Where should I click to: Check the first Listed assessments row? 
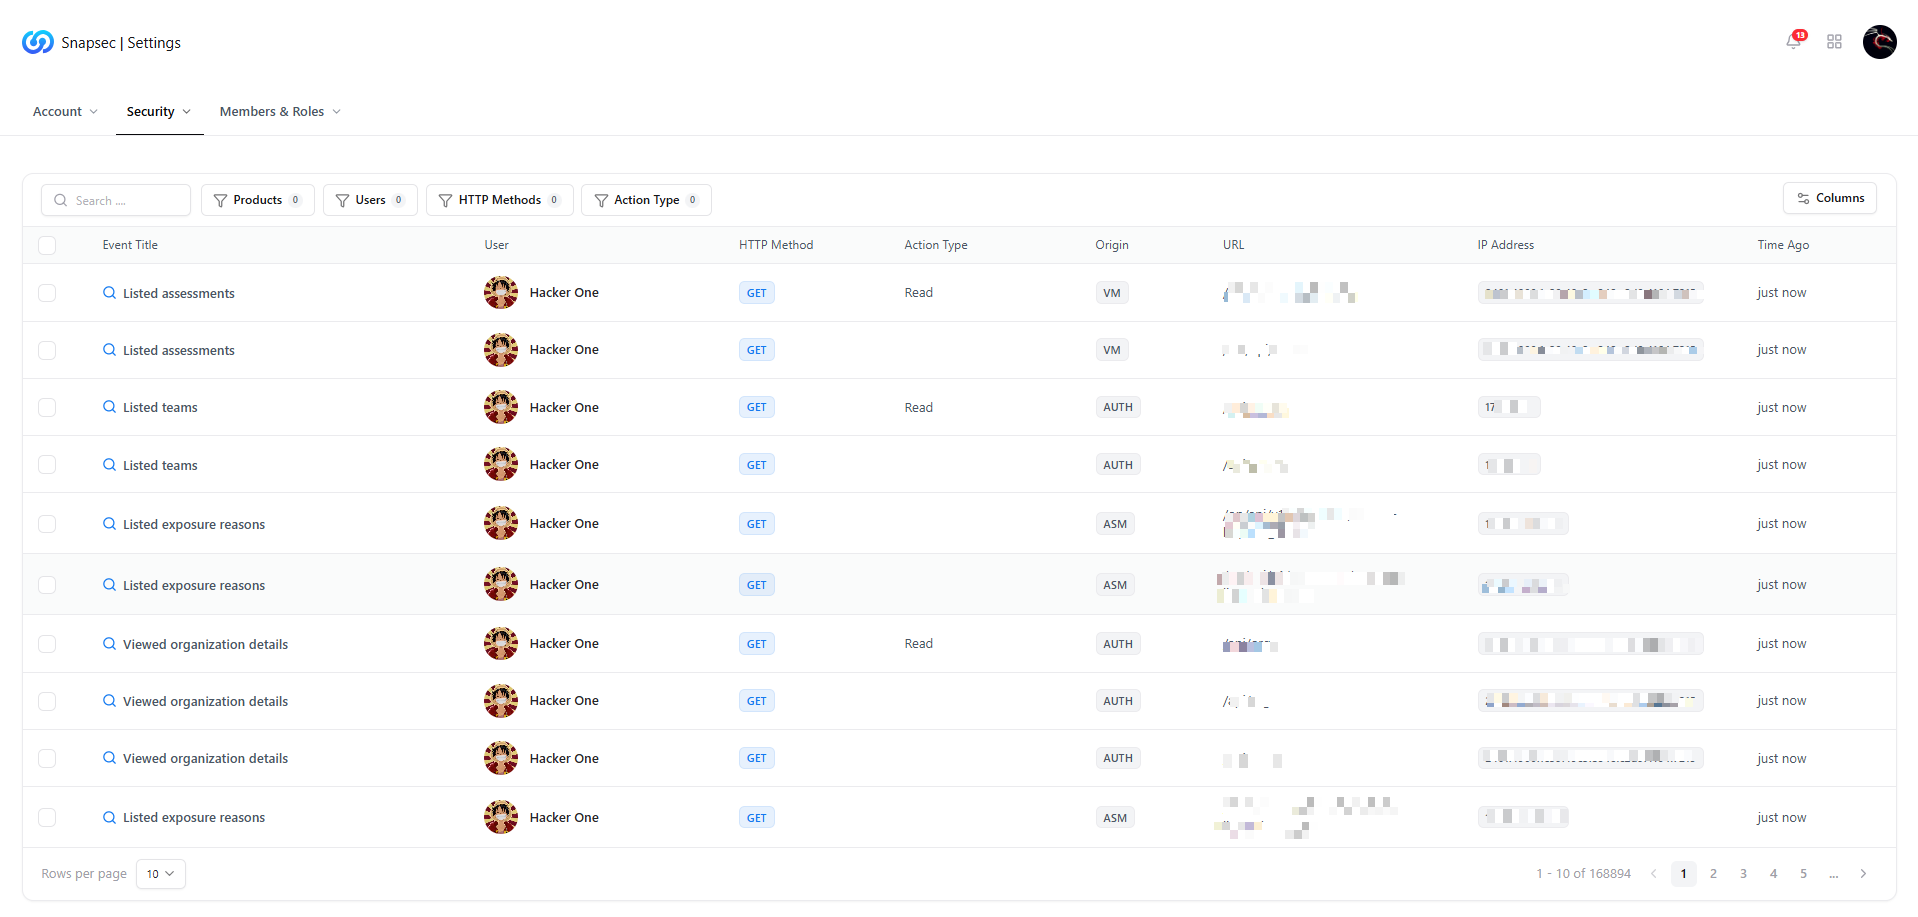point(47,292)
